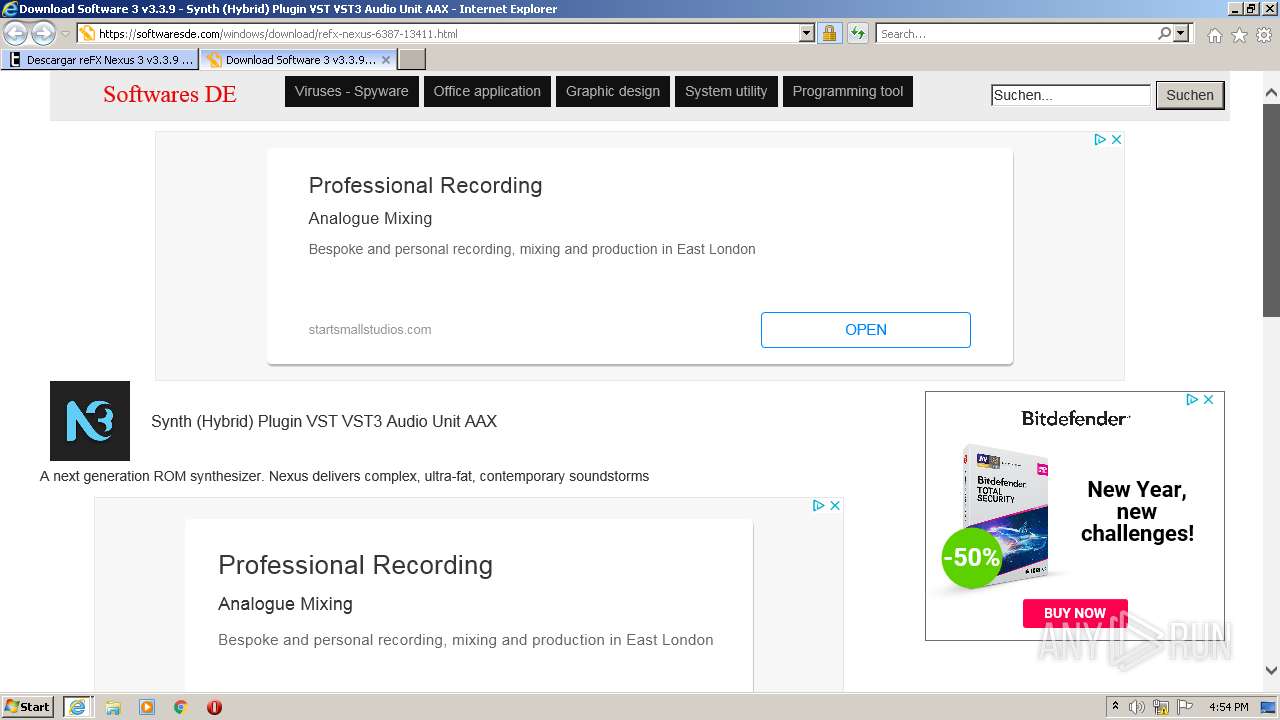The height and width of the screenshot is (720, 1280).
Task: Click the search magnifier icon in toolbar
Action: (1164, 33)
